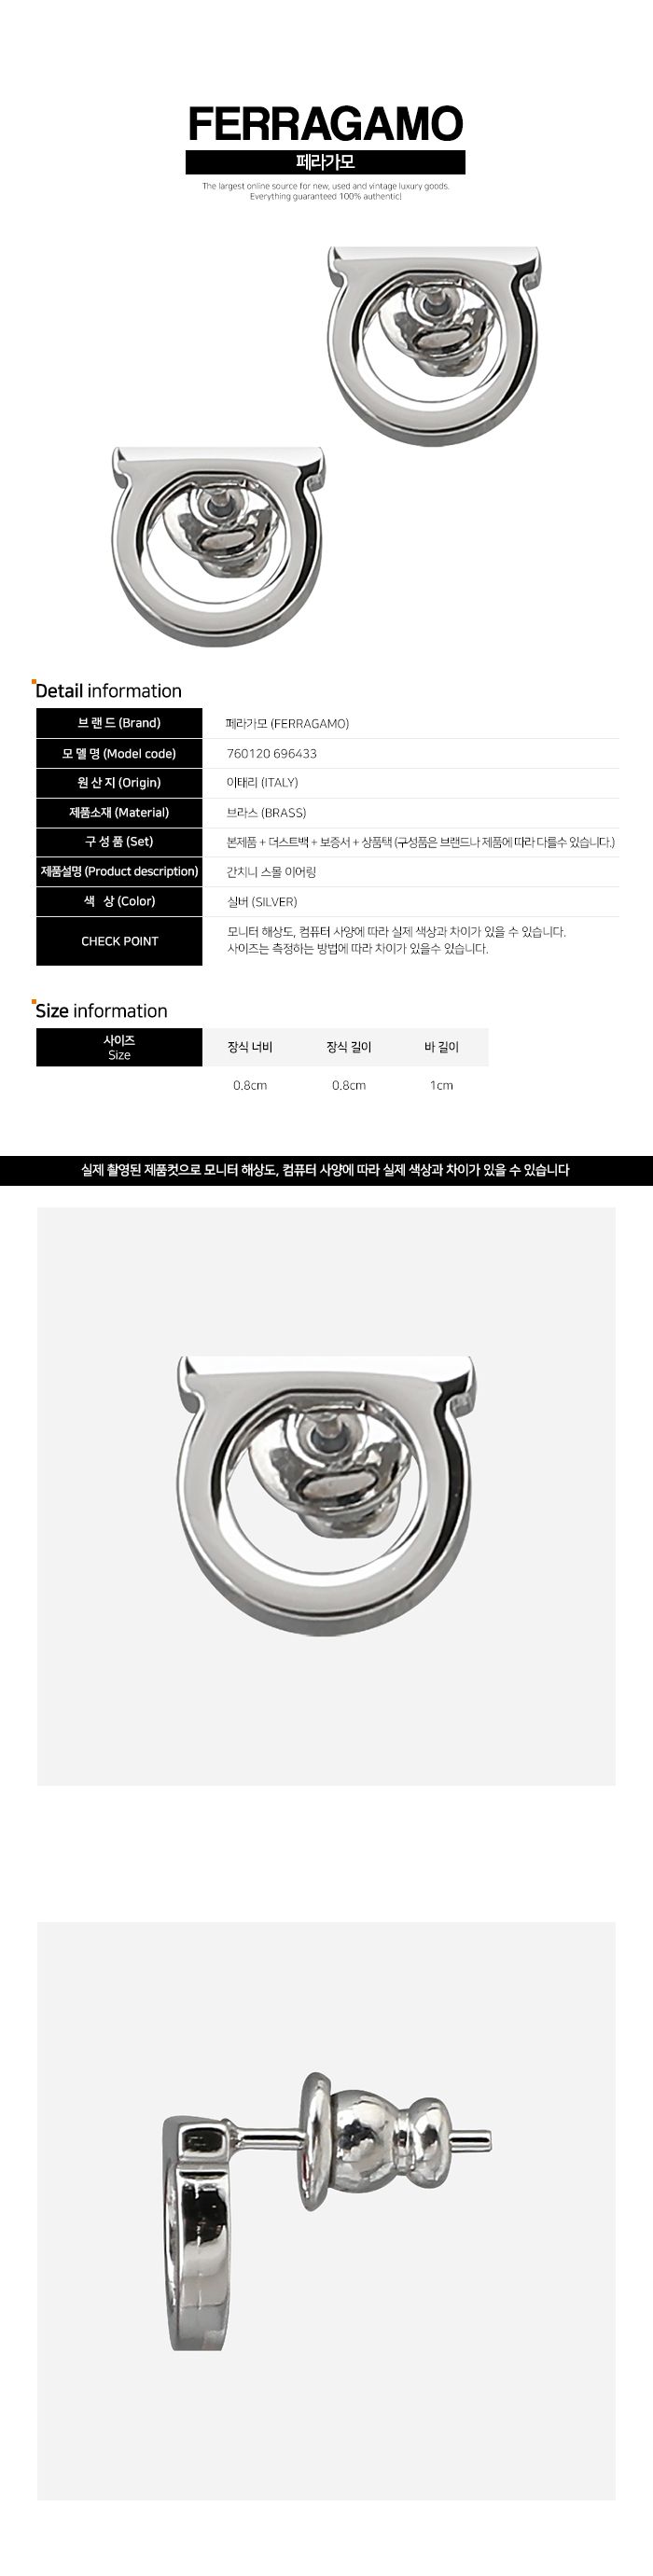Click the black 페라가모 banner under the logo
Viewport: 653px width, 2576px height.
(x=325, y=162)
